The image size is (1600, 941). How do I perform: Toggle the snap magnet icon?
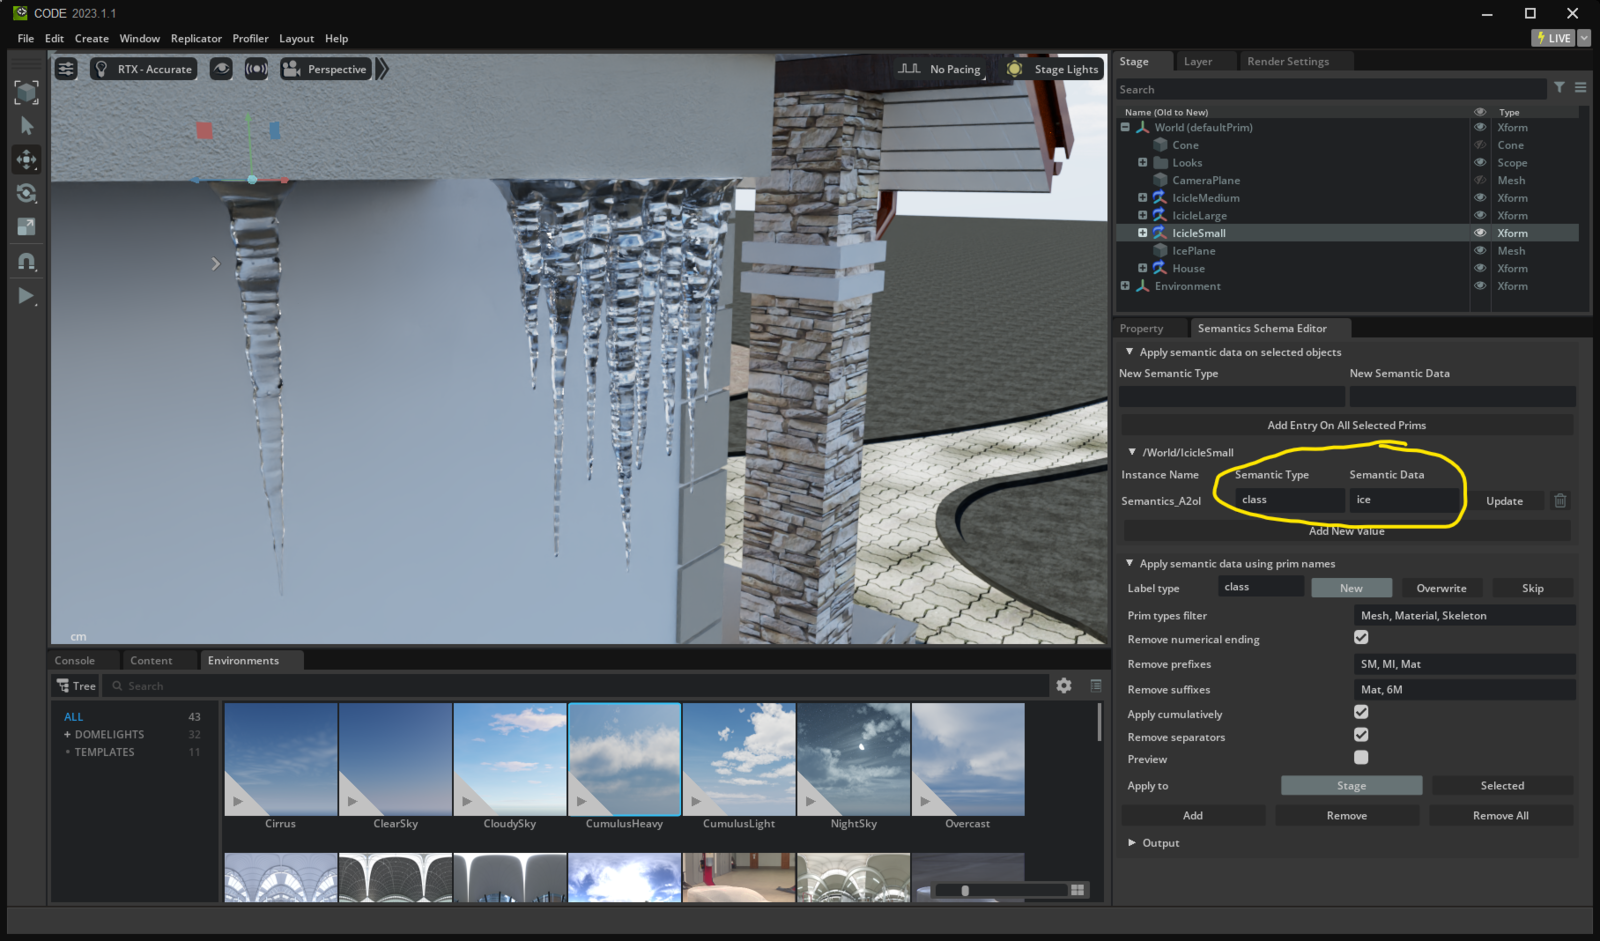pyautogui.click(x=27, y=262)
